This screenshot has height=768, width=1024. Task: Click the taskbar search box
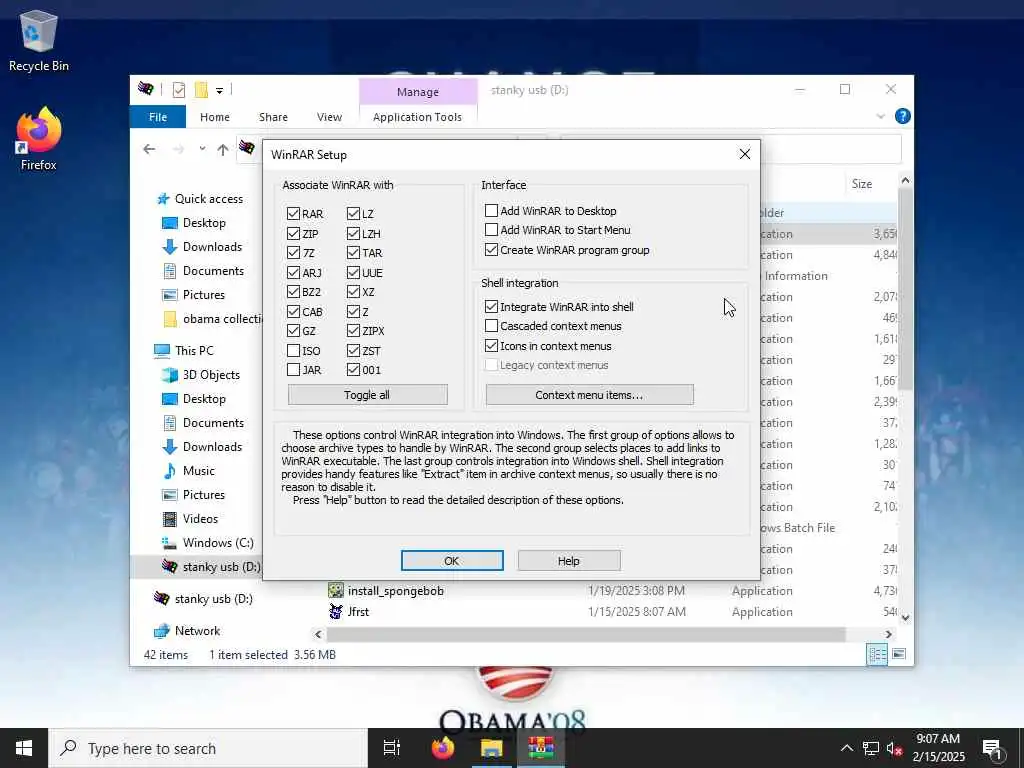(208, 748)
